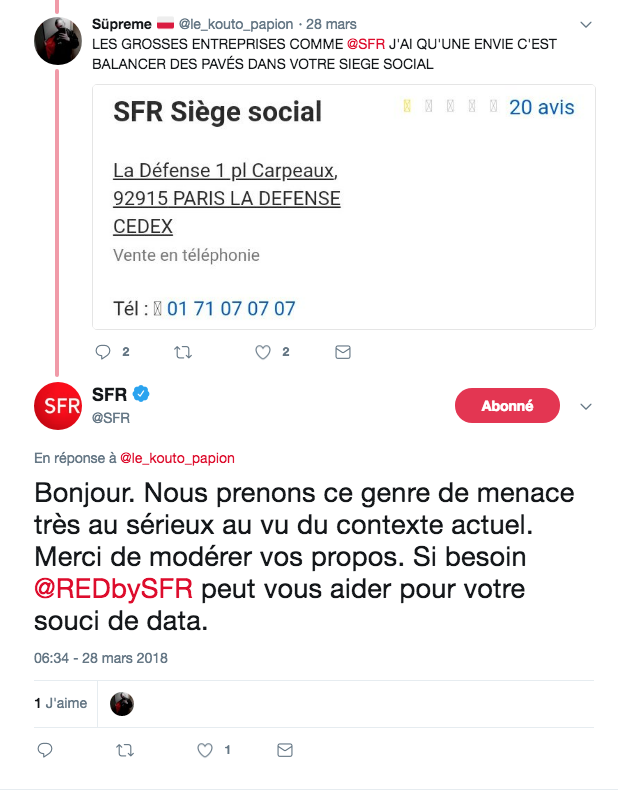Screen dimensions: 618x790
Task: Expand SFR tweet options chevron
Action: pos(587,406)
